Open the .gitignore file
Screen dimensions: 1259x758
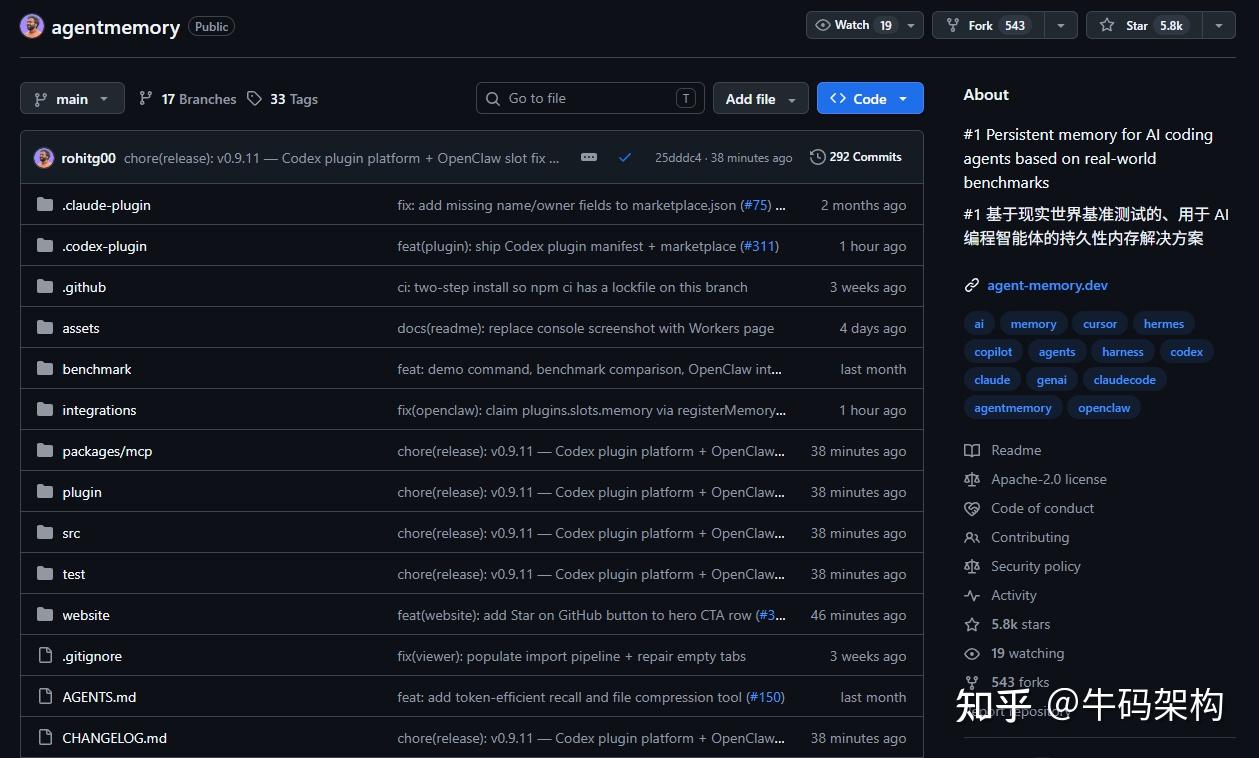coord(92,656)
